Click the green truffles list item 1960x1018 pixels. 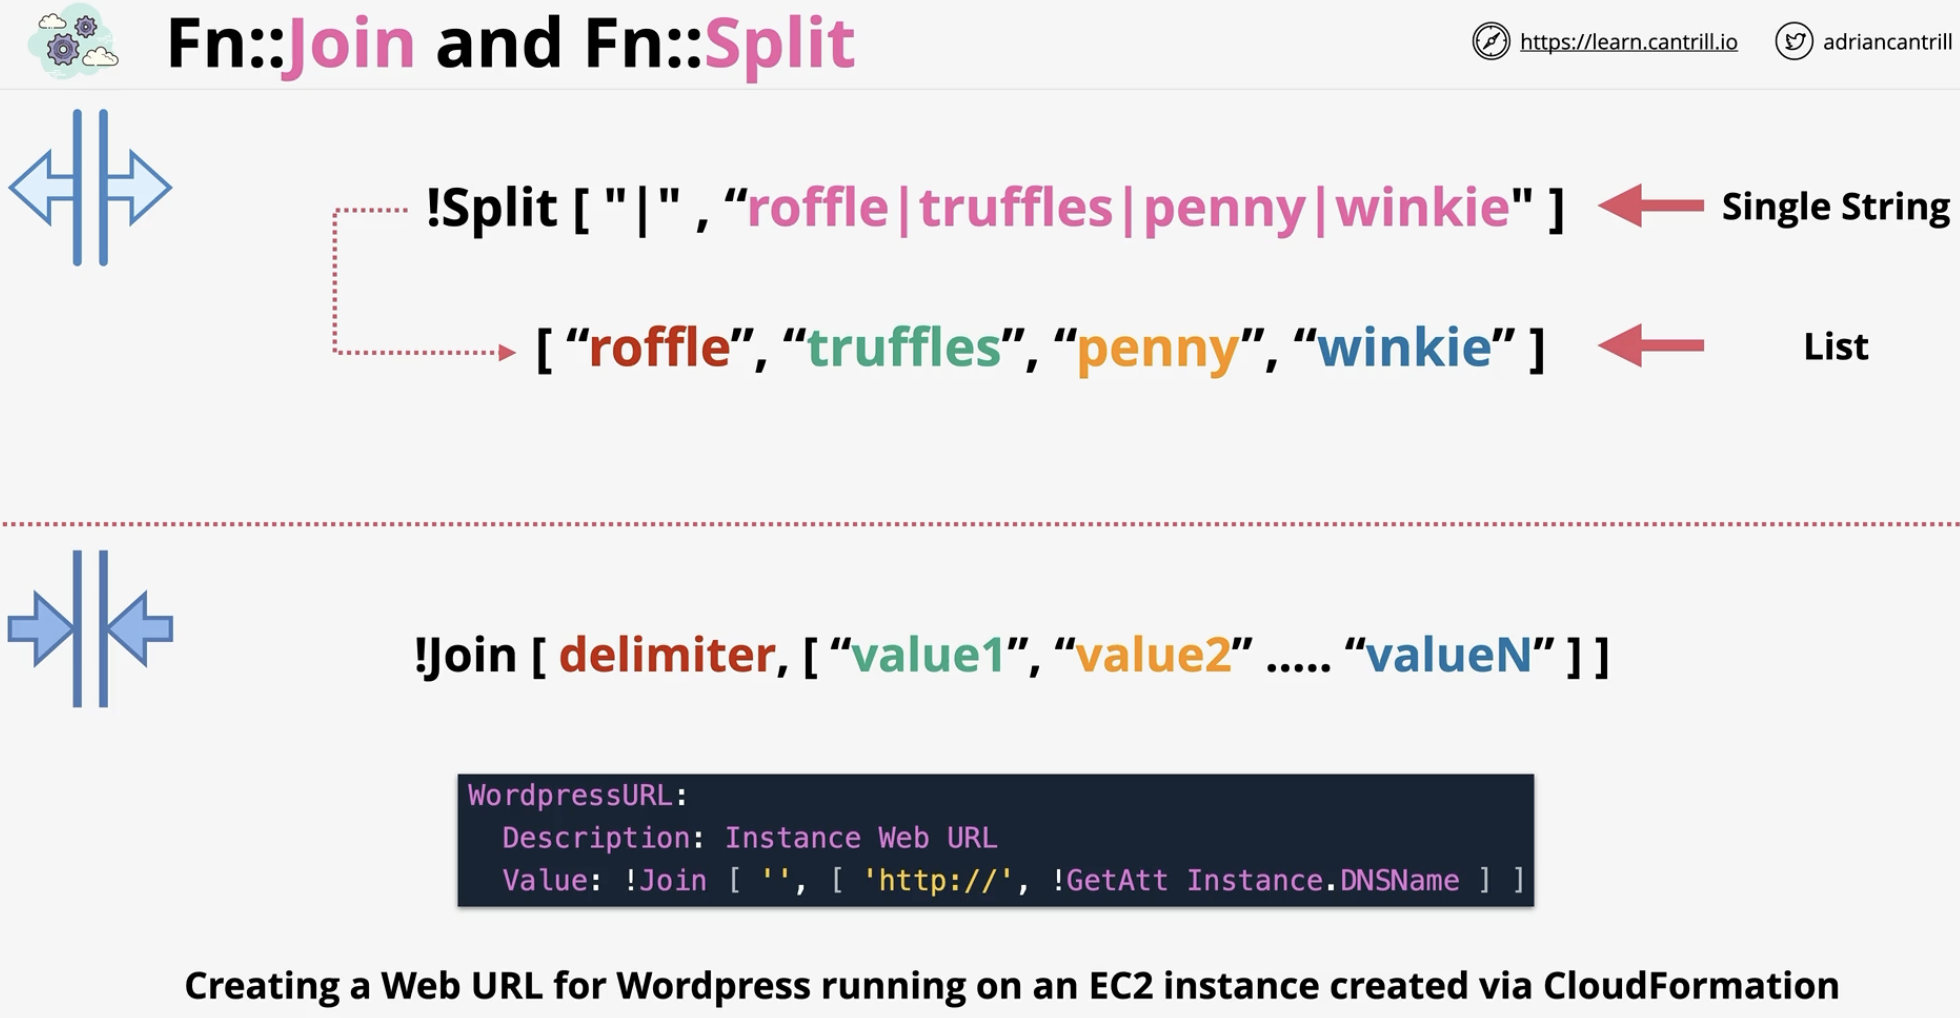point(904,347)
